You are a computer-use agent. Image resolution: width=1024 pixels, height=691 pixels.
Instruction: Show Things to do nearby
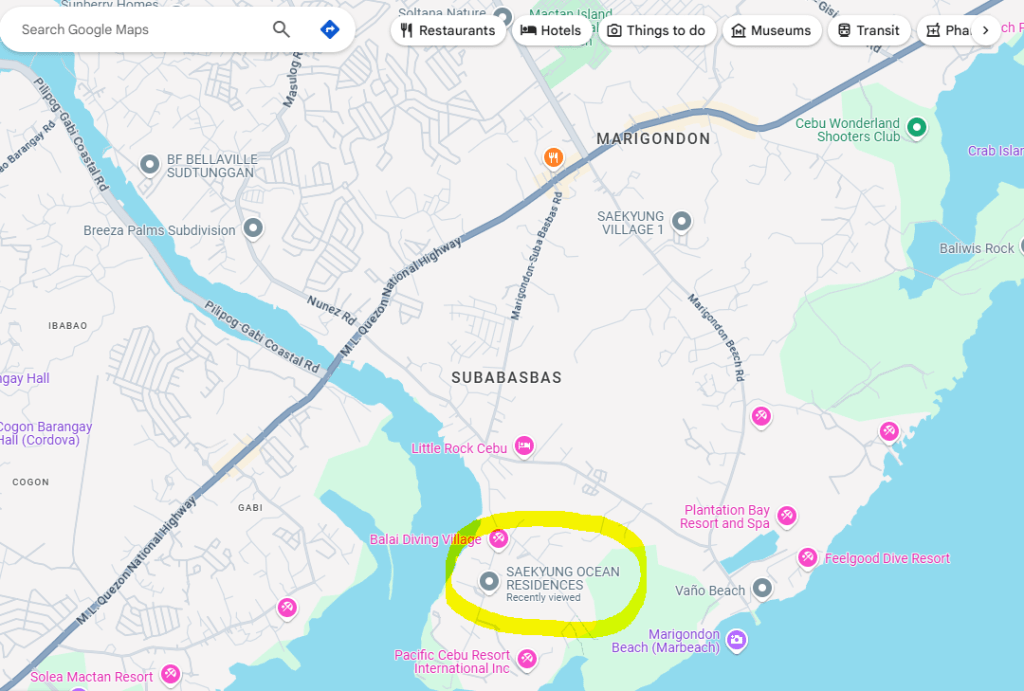point(657,30)
